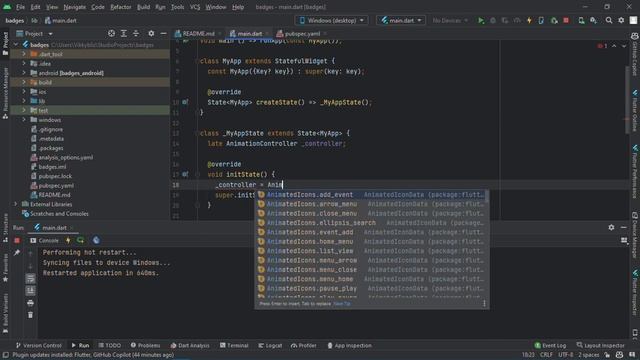Open the Build menu
640x360 pixels.
143,7
